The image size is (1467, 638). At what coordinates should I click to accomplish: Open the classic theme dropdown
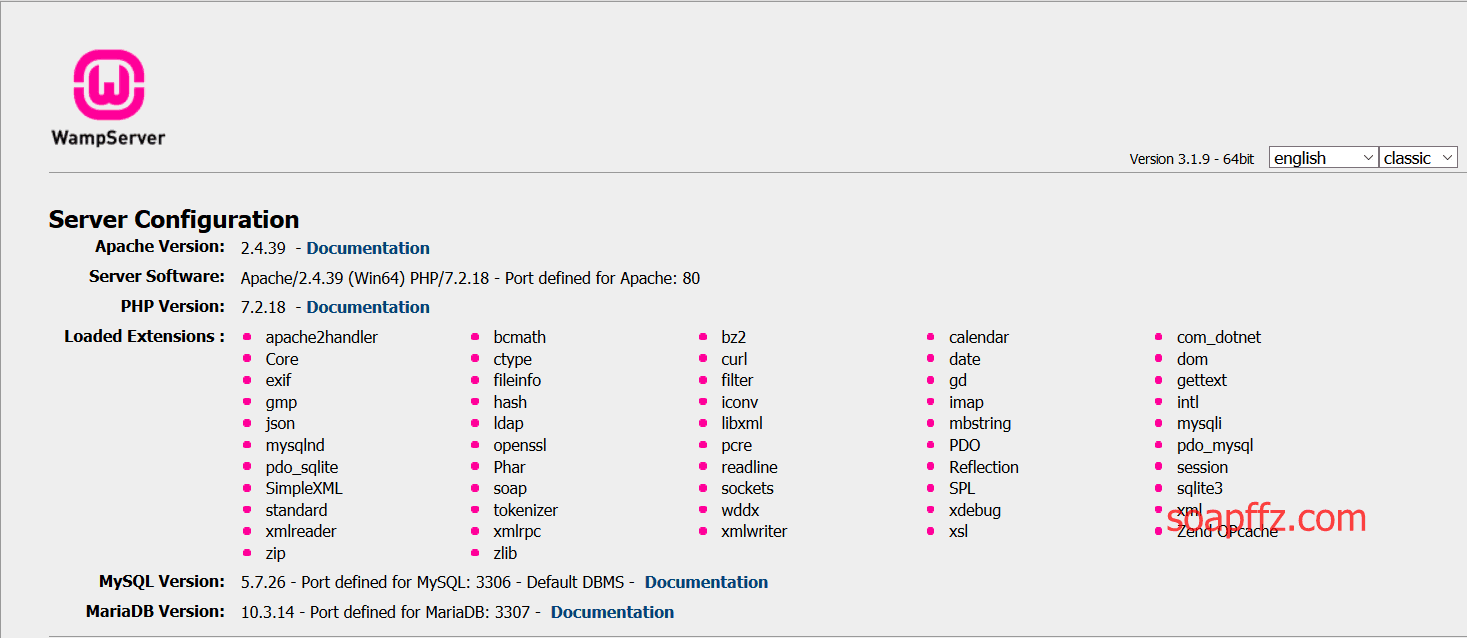(1417, 158)
